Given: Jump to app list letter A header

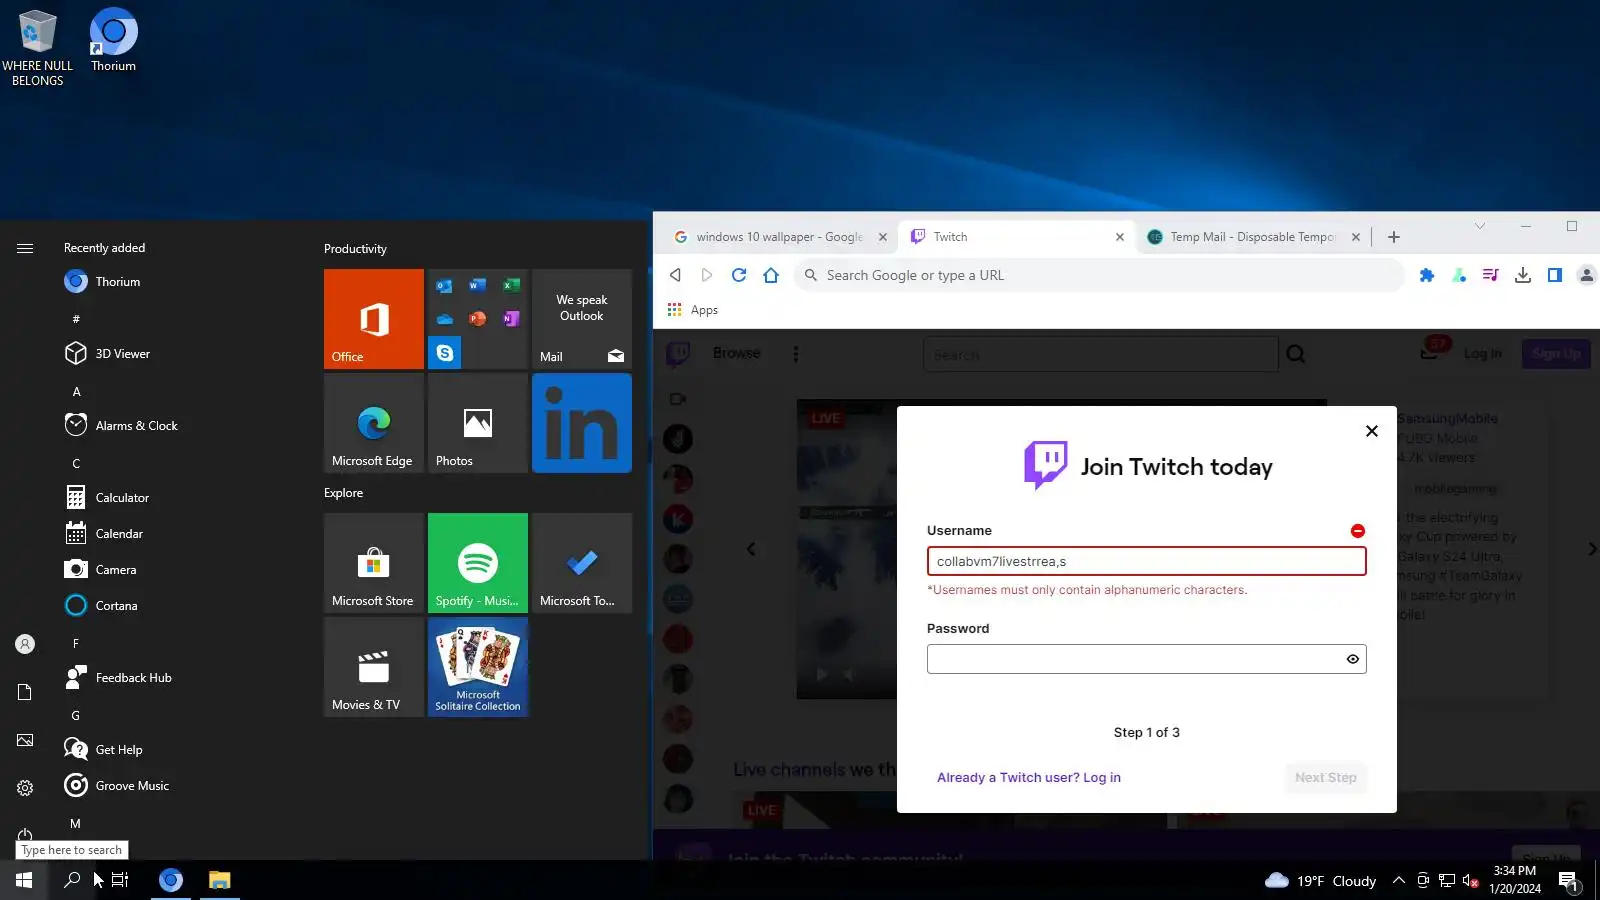Looking at the screenshot, I should [76, 391].
